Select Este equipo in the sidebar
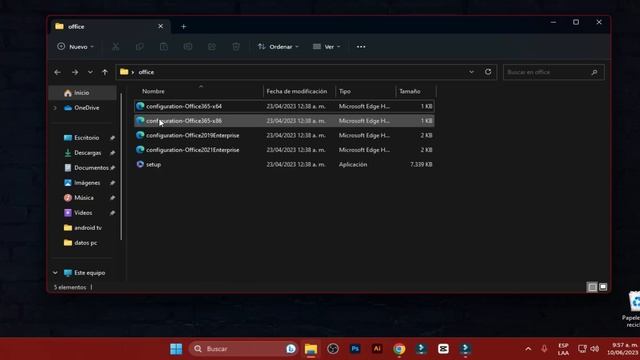Image resolution: width=640 pixels, height=360 pixels. click(85, 273)
